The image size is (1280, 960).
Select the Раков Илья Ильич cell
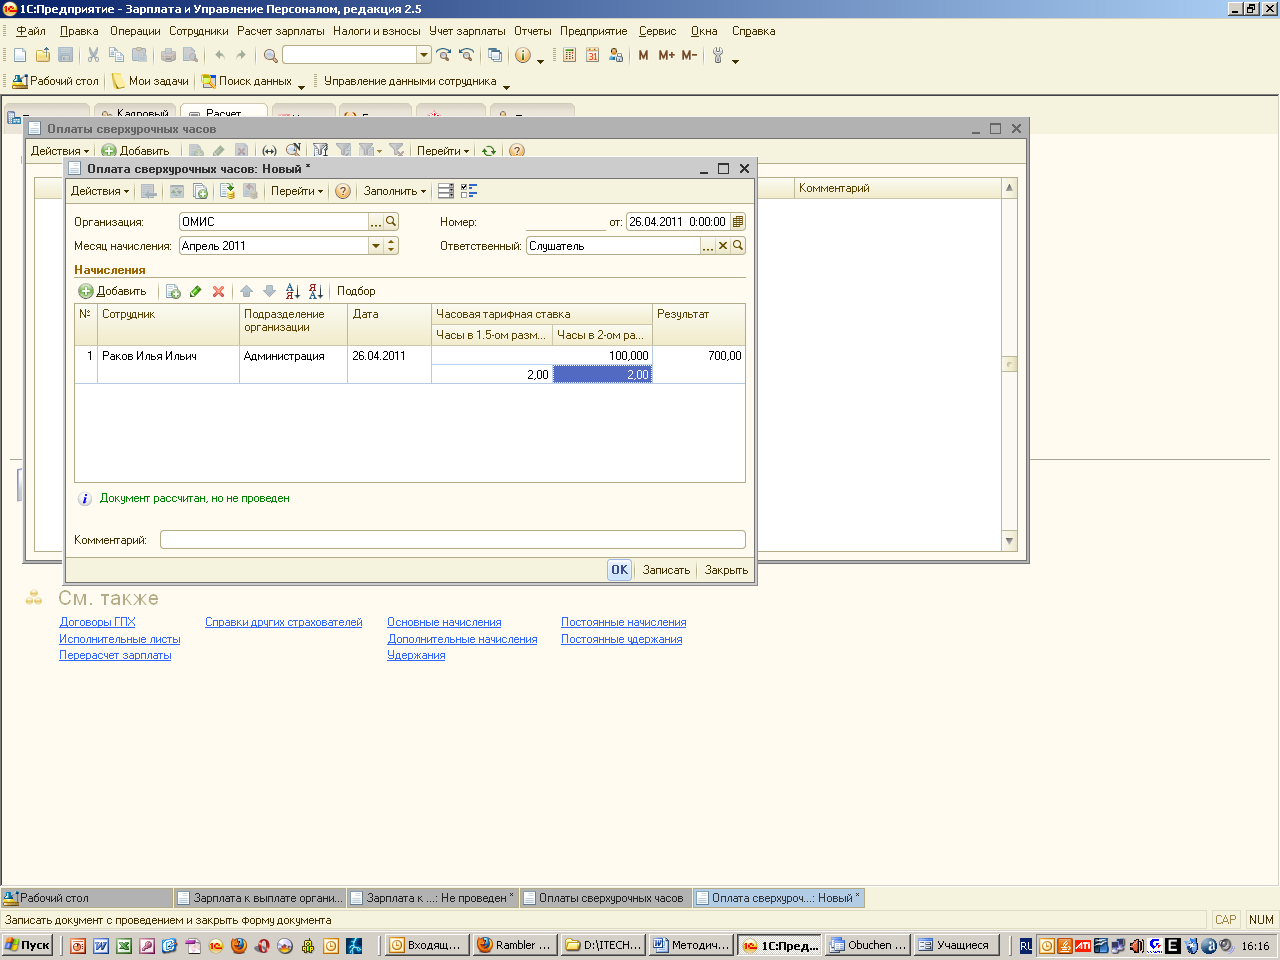tap(168, 365)
